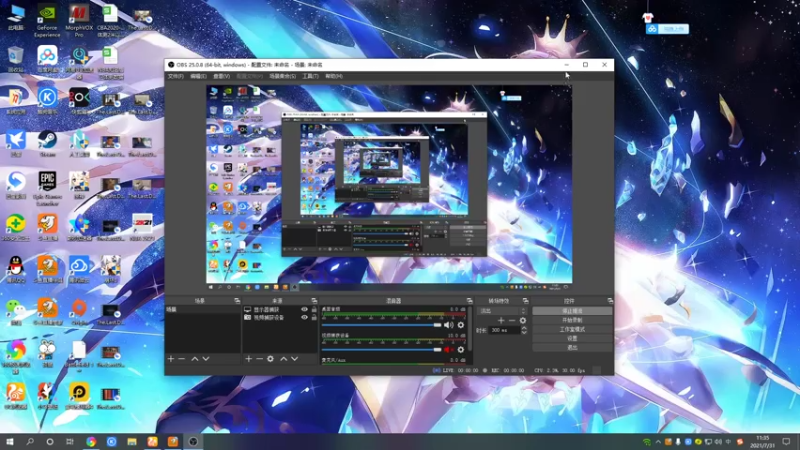The height and width of the screenshot is (450, 800).
Task: Open Windows Start menu
Action: tap(9, 442)
